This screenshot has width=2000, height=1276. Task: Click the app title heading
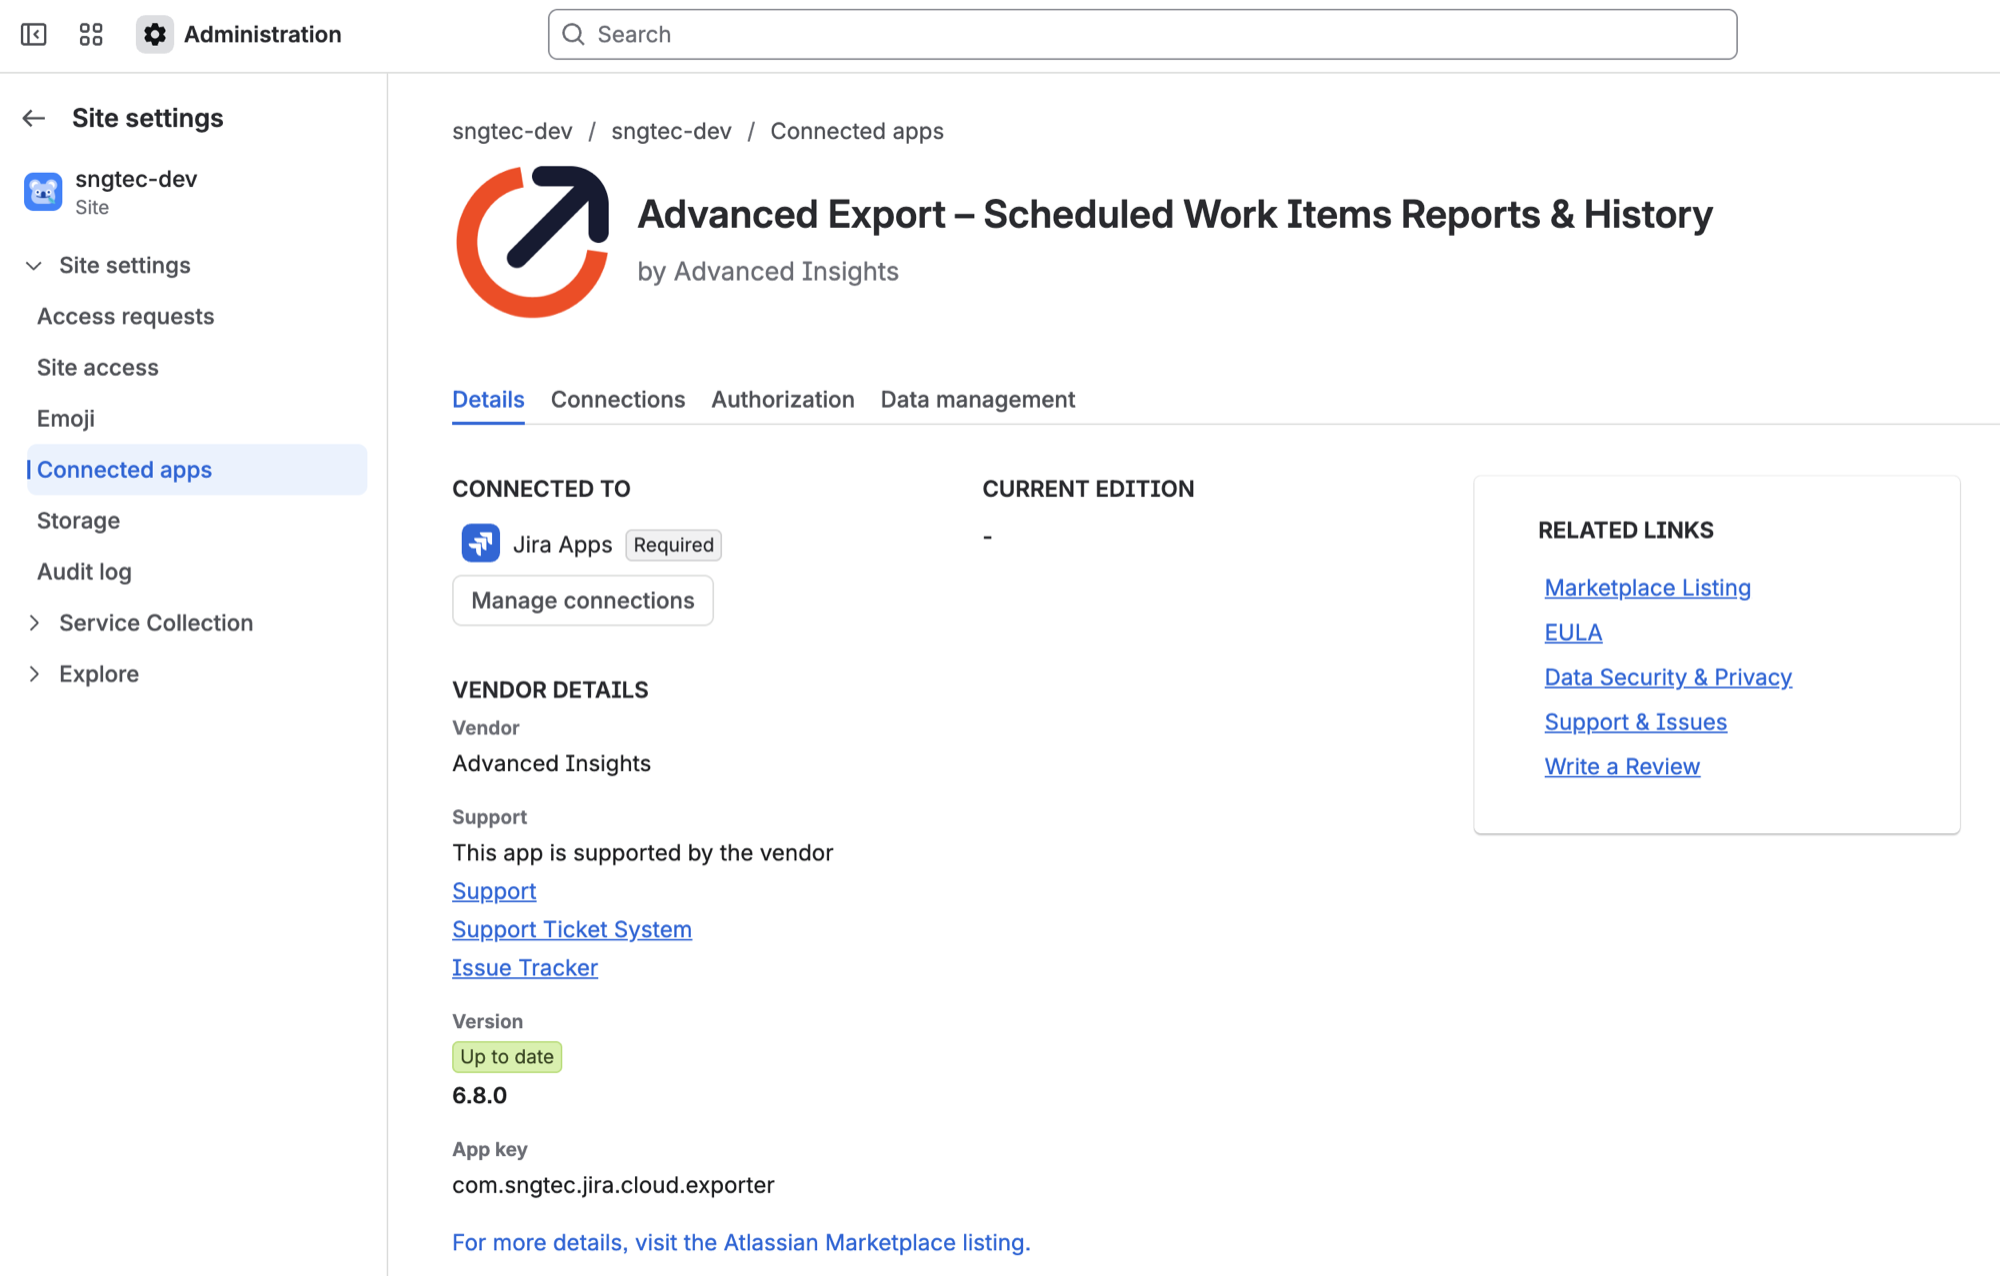point(1175,215)
